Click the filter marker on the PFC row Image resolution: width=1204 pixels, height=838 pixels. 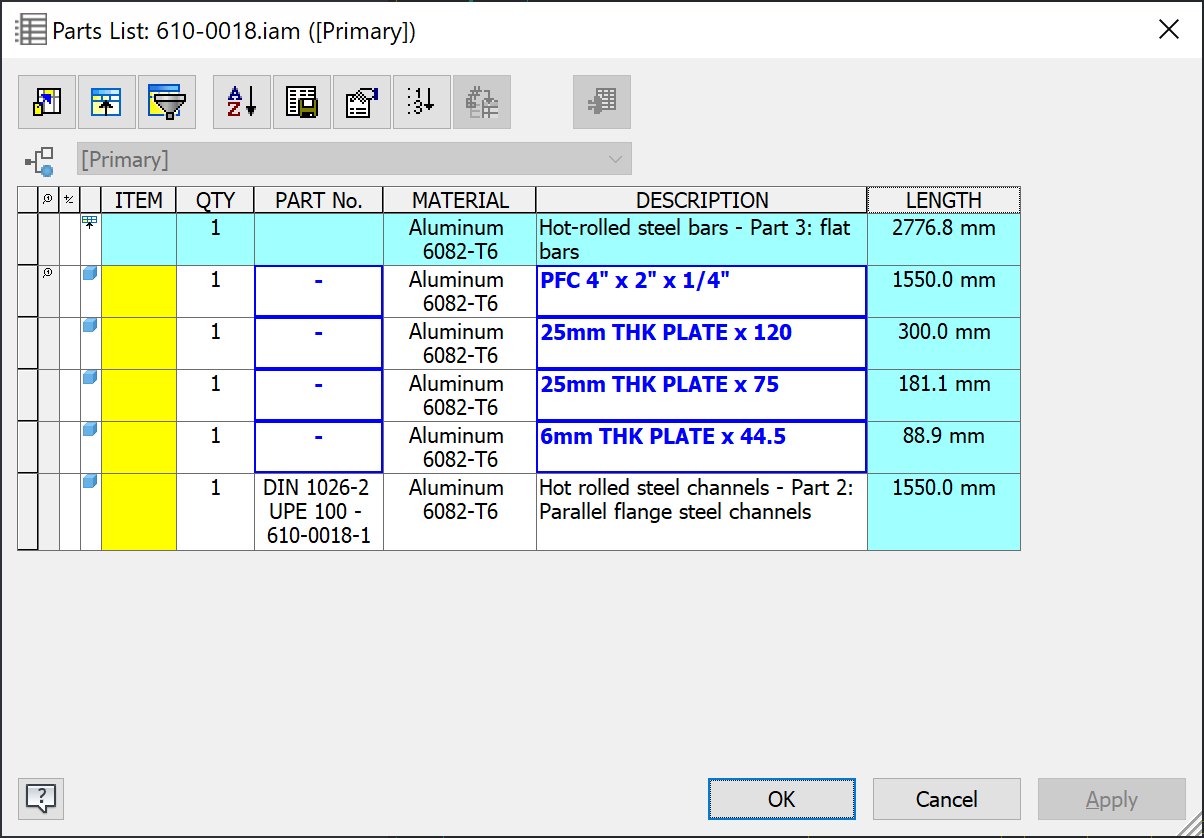[46, 272]
